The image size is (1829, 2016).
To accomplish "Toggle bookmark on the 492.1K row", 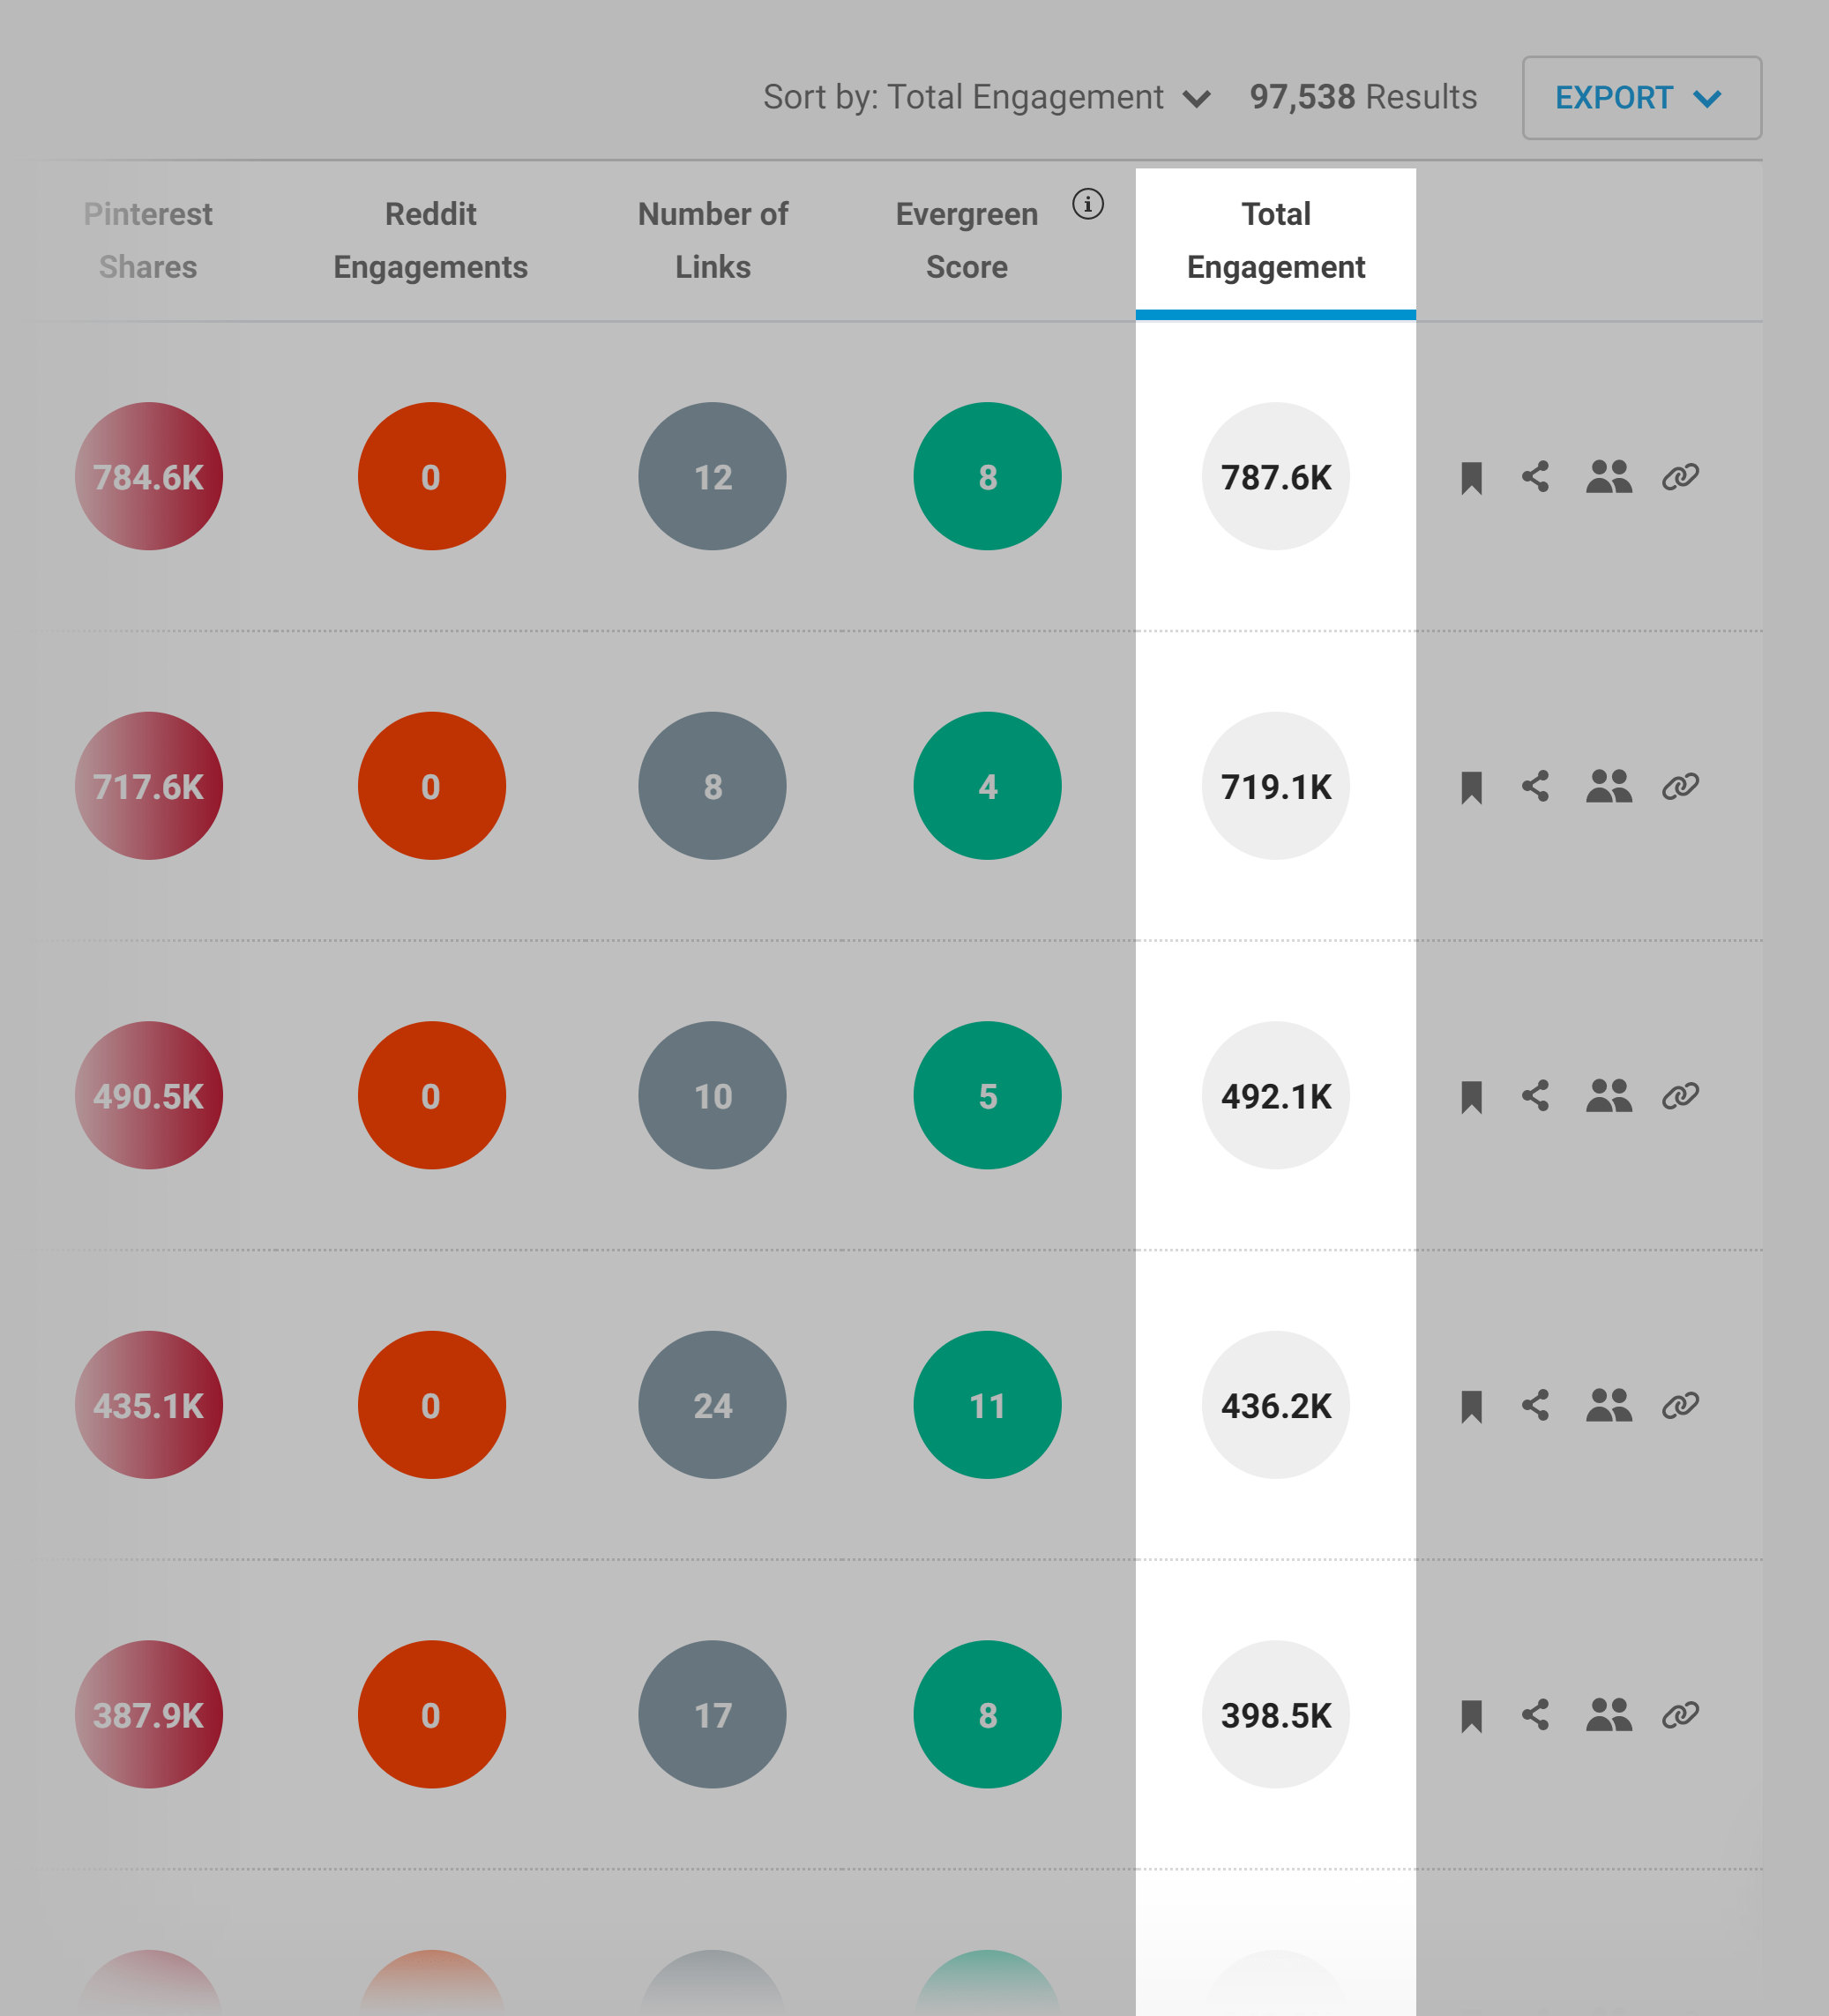I will (1471, 1096).
